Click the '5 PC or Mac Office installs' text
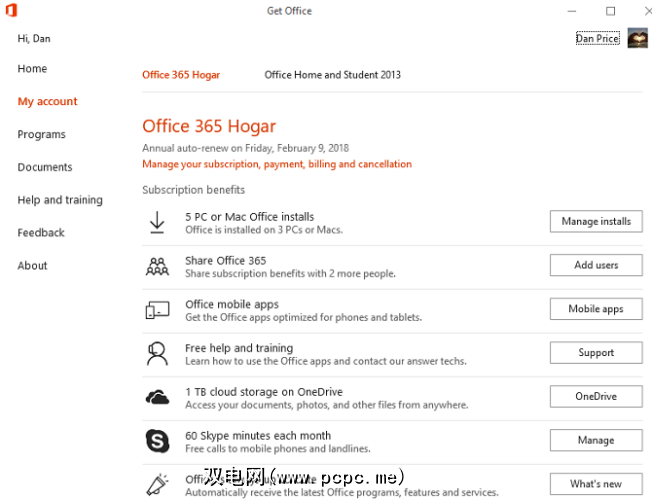The width and height of the screenshot is (652, 500). click(x=249, y=217)
